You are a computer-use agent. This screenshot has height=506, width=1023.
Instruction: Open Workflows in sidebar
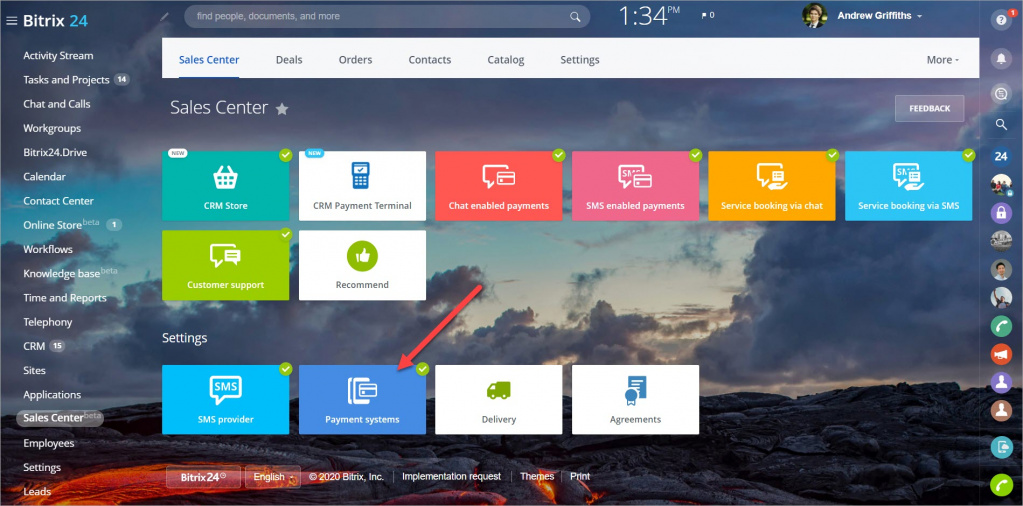pos(48,249)
